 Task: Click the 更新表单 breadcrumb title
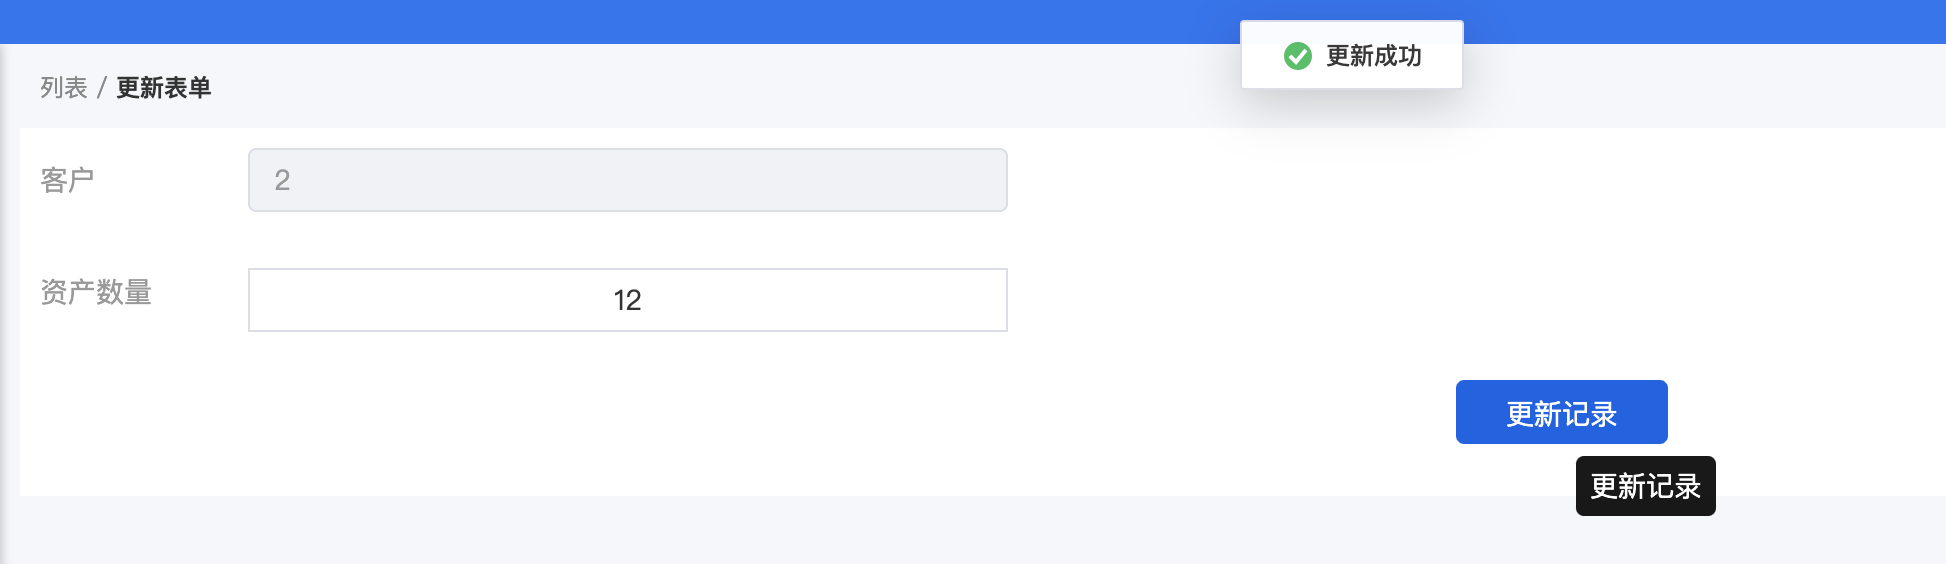click(x=164, y=88)
